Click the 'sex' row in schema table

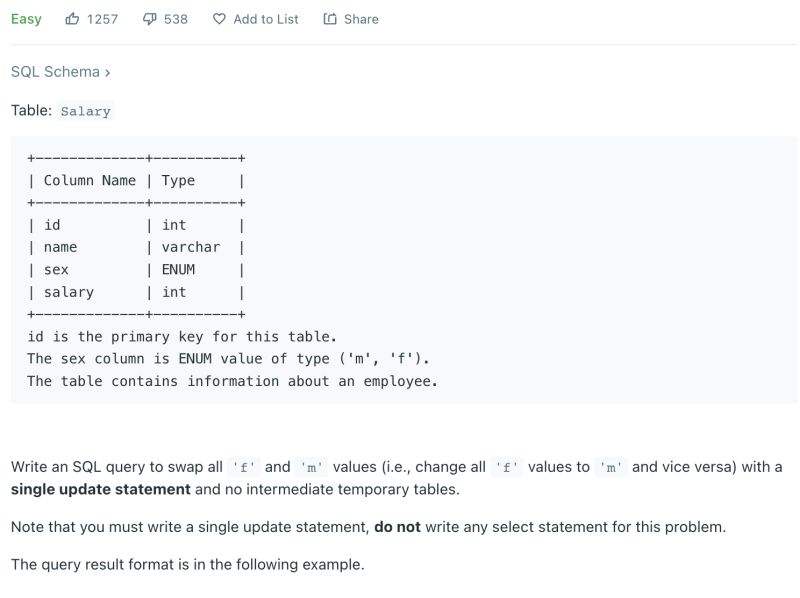56,269
